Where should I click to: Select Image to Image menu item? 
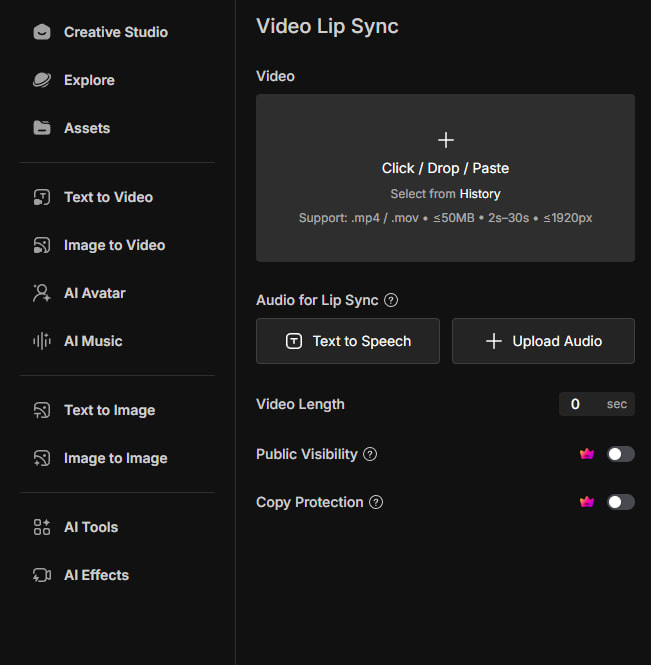pyautogui.click(x=117, y=458)
